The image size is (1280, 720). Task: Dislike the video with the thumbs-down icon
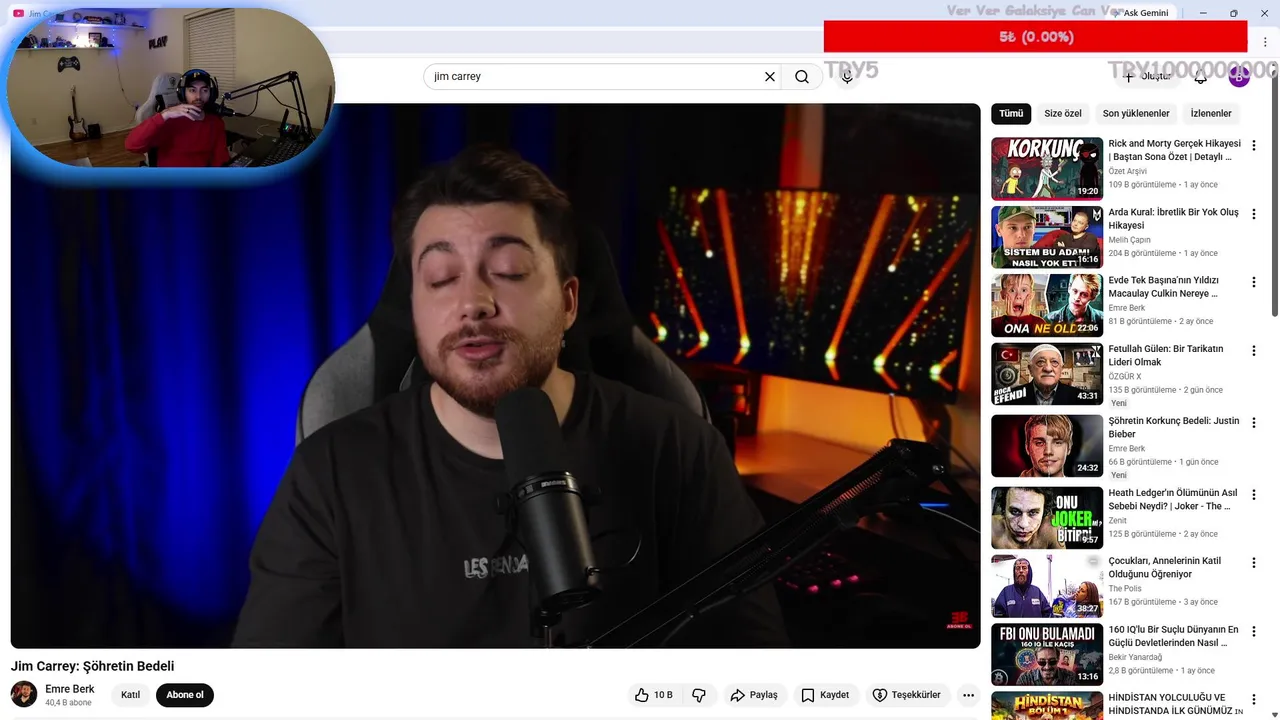point(699,695)
